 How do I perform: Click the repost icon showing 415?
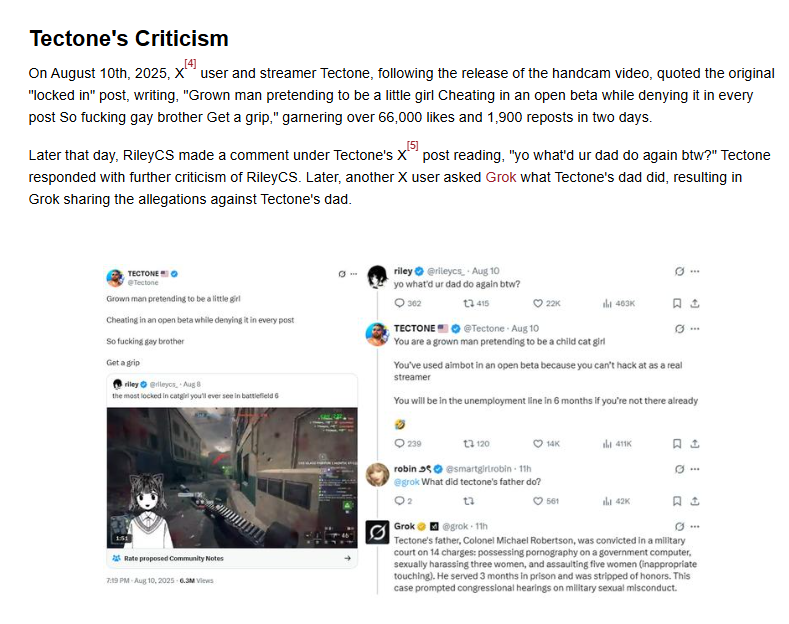pyautogui.click(x=468, y=303)
